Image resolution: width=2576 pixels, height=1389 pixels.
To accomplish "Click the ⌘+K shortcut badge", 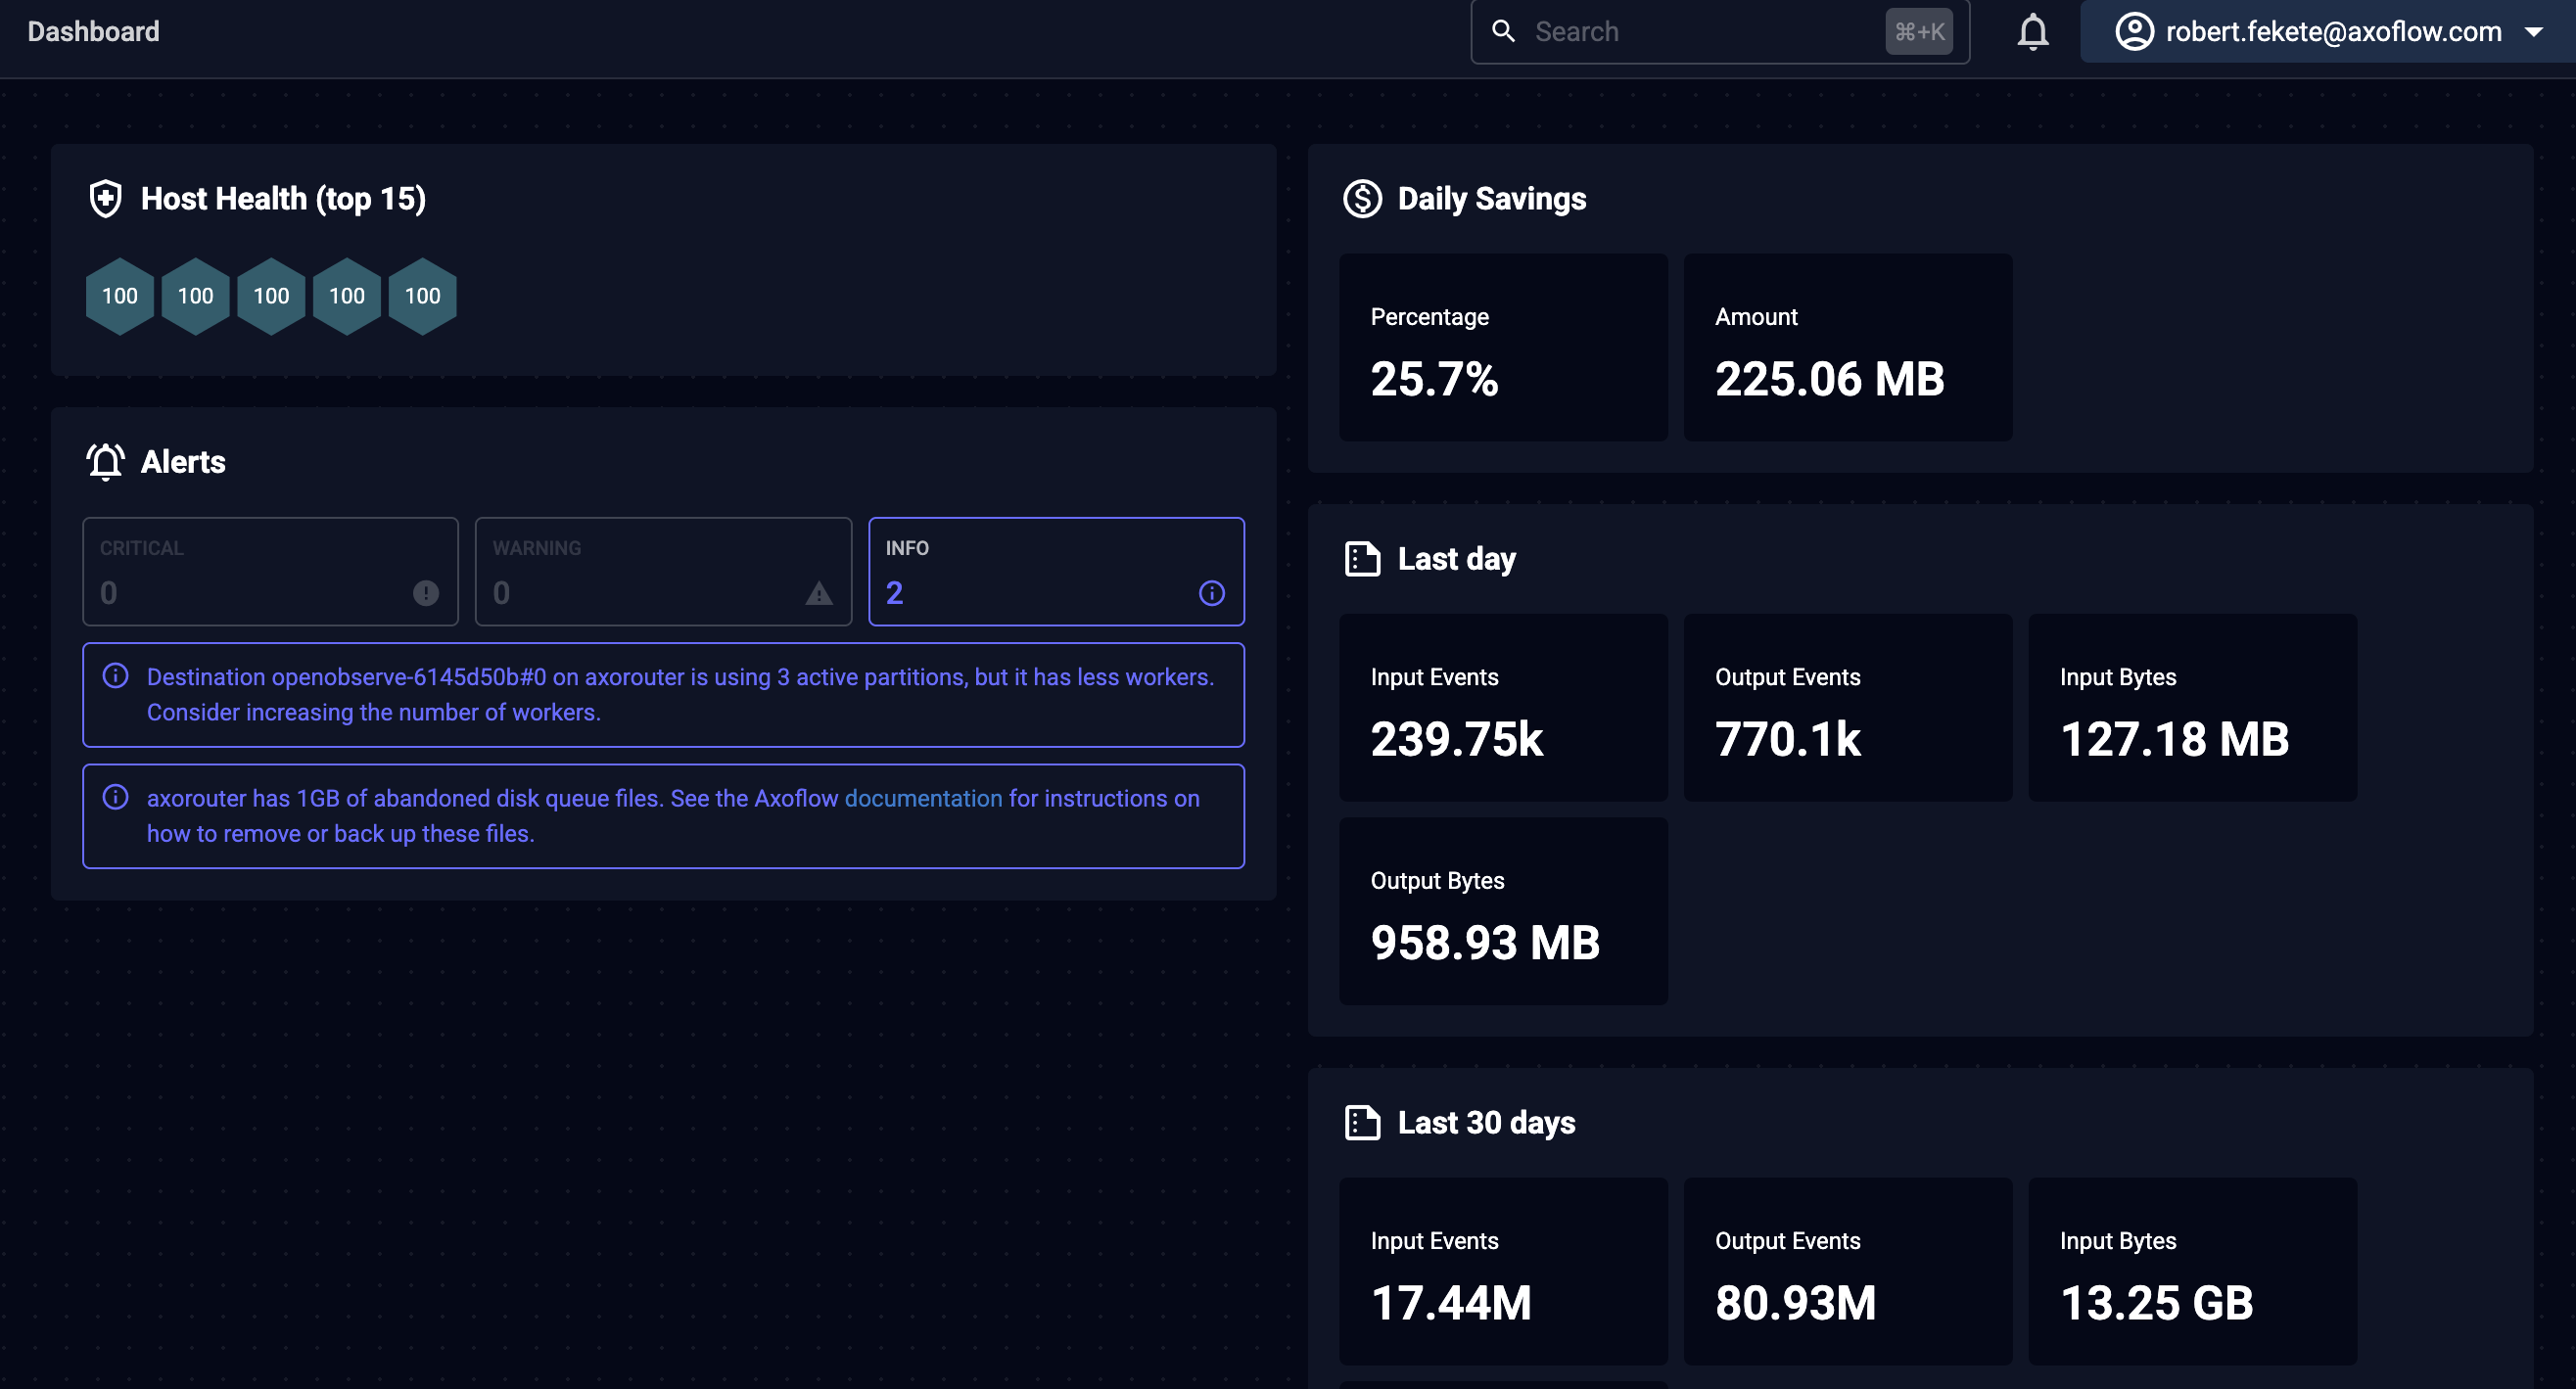I will [1919, 32].
